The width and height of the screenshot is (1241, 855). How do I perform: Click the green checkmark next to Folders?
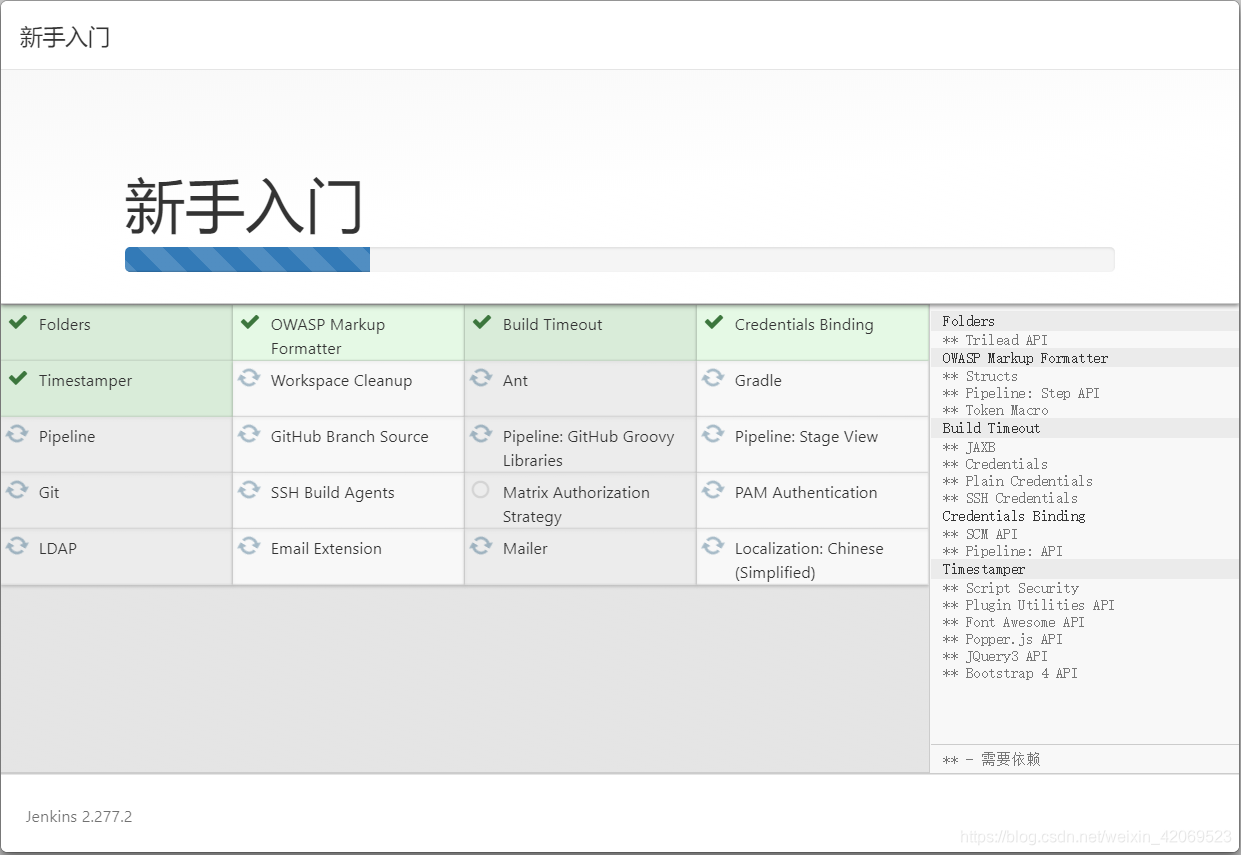(x=17, y=323)
